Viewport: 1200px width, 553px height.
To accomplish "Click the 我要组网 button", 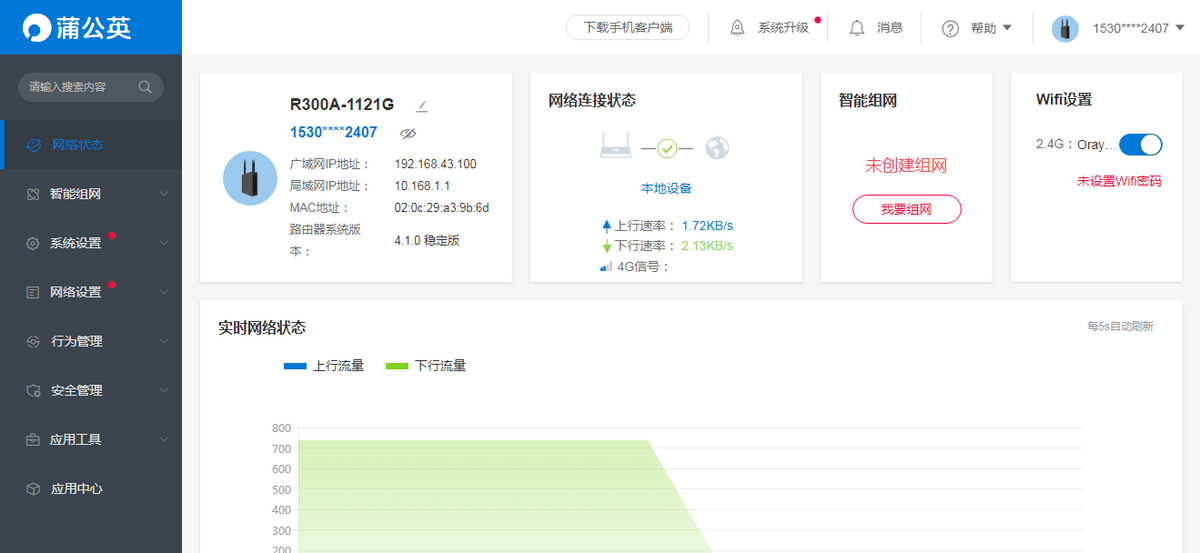I will point(906,209).
